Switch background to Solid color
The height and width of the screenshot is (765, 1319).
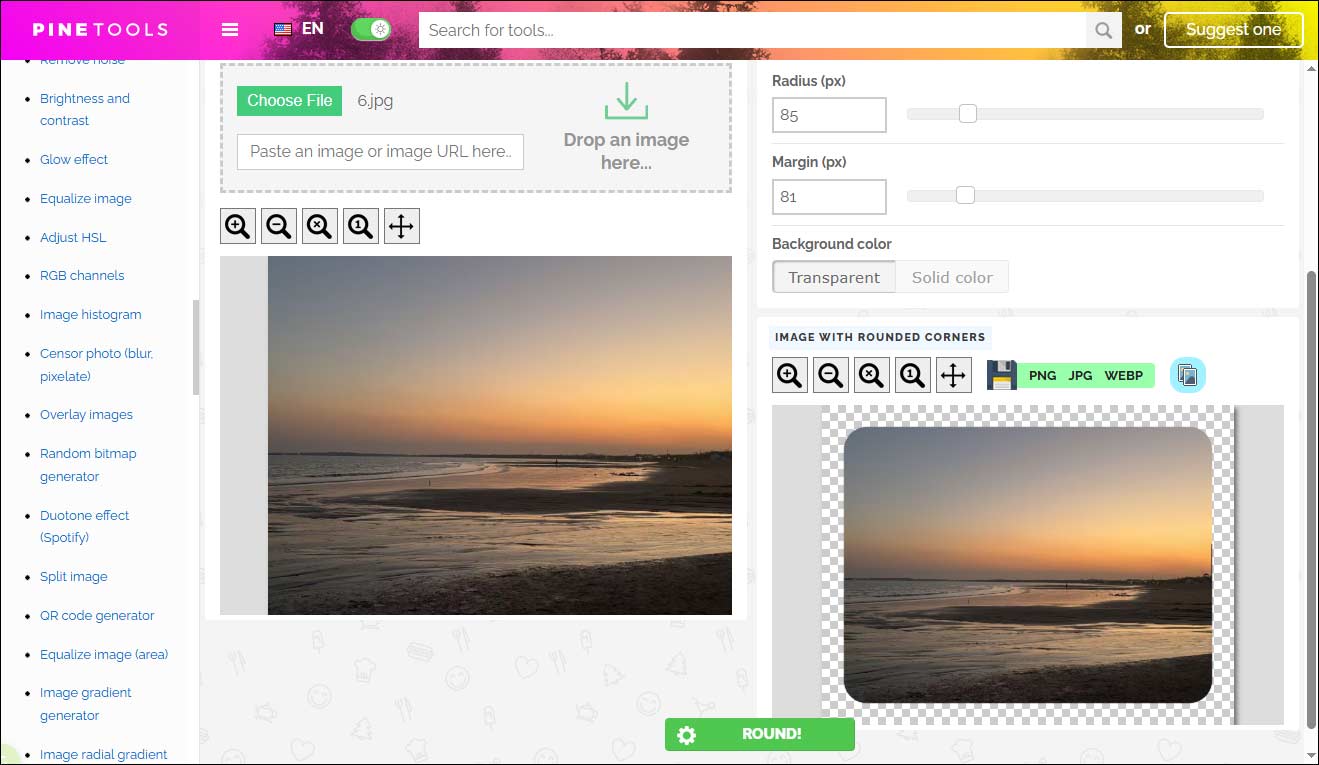click(x=951, y=277)
